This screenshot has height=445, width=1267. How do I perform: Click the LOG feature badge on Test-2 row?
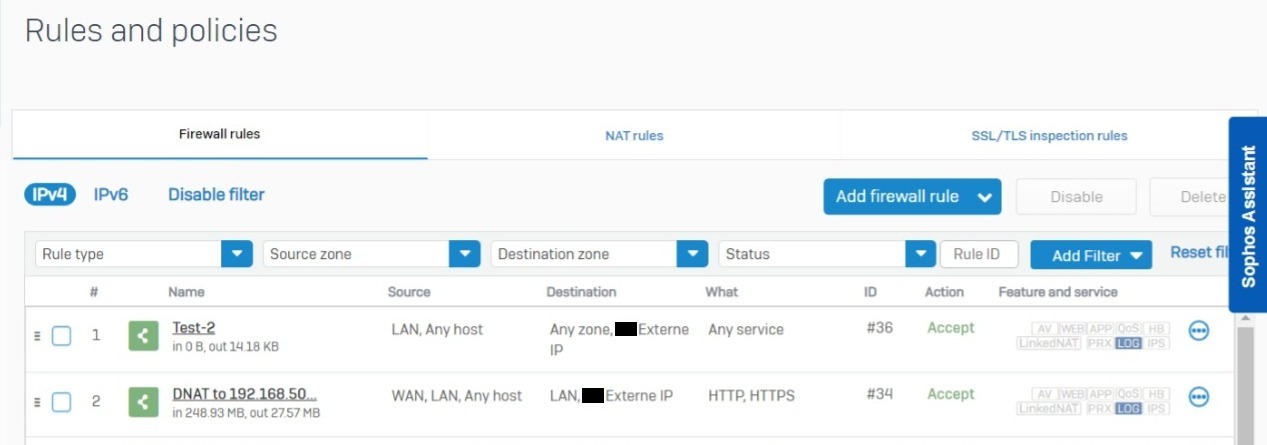coord(1128,343)
